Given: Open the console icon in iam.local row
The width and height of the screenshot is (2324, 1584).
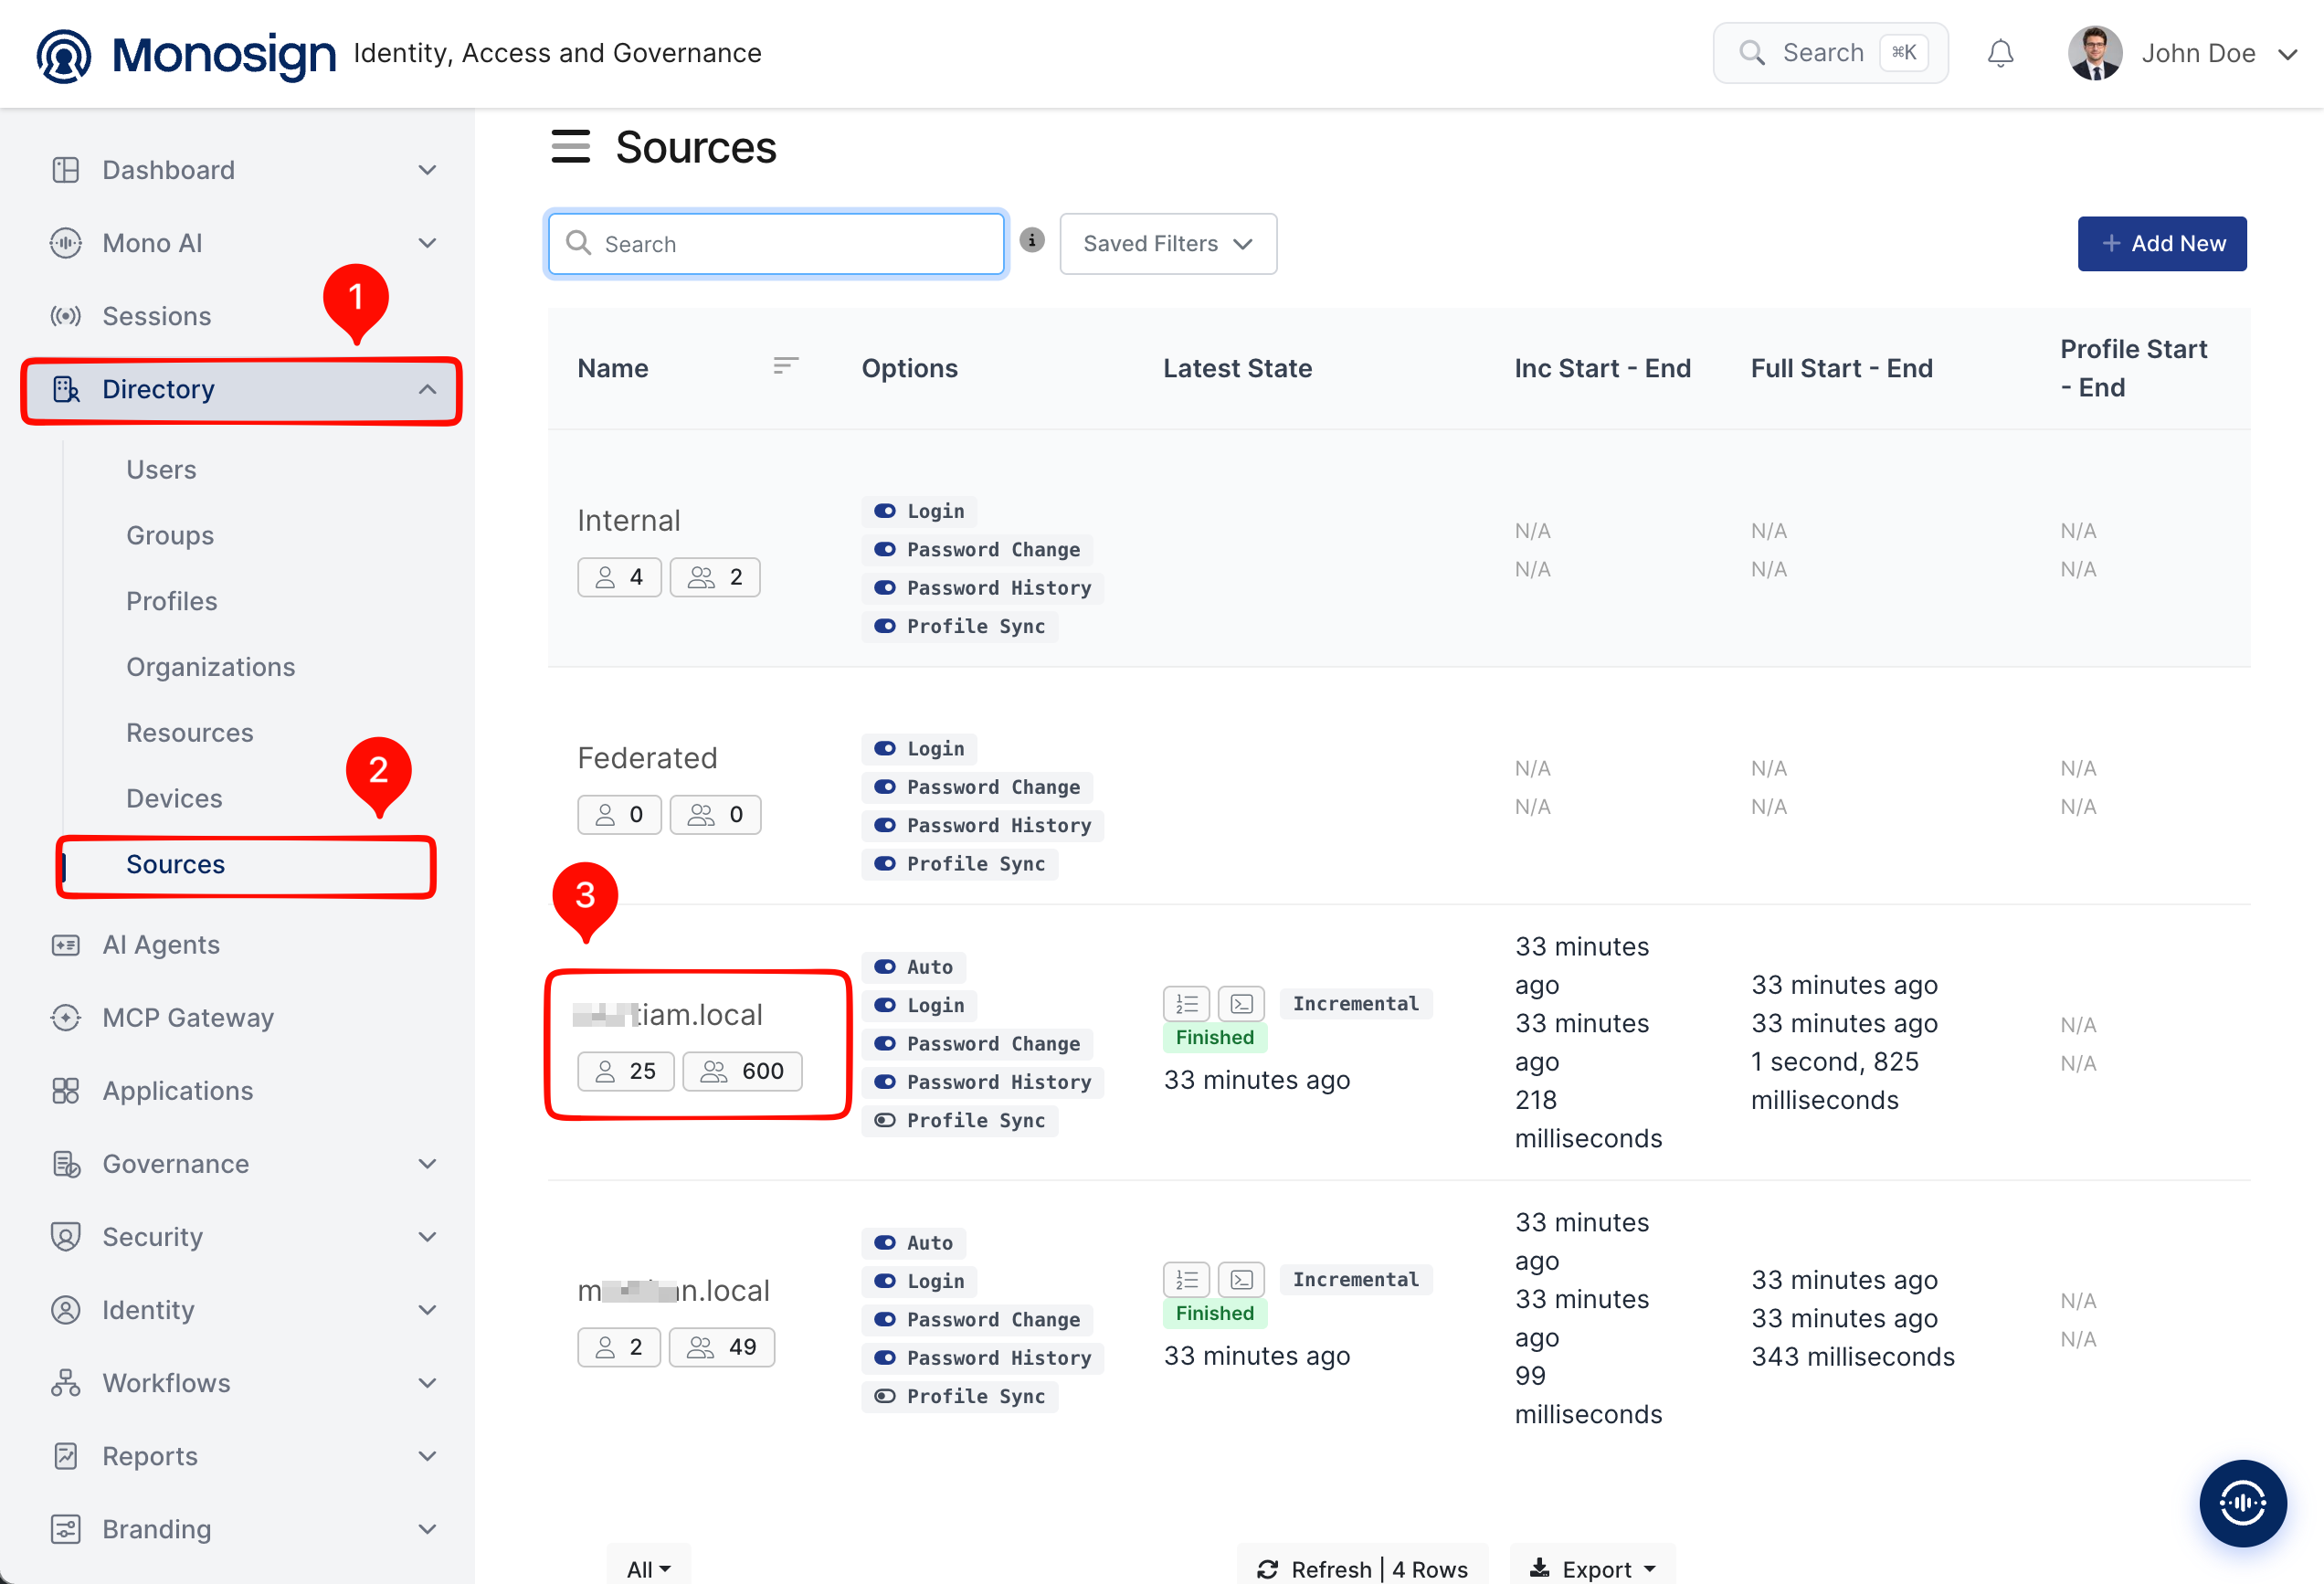Looking at the screenshot, I should (1241, 1003).
